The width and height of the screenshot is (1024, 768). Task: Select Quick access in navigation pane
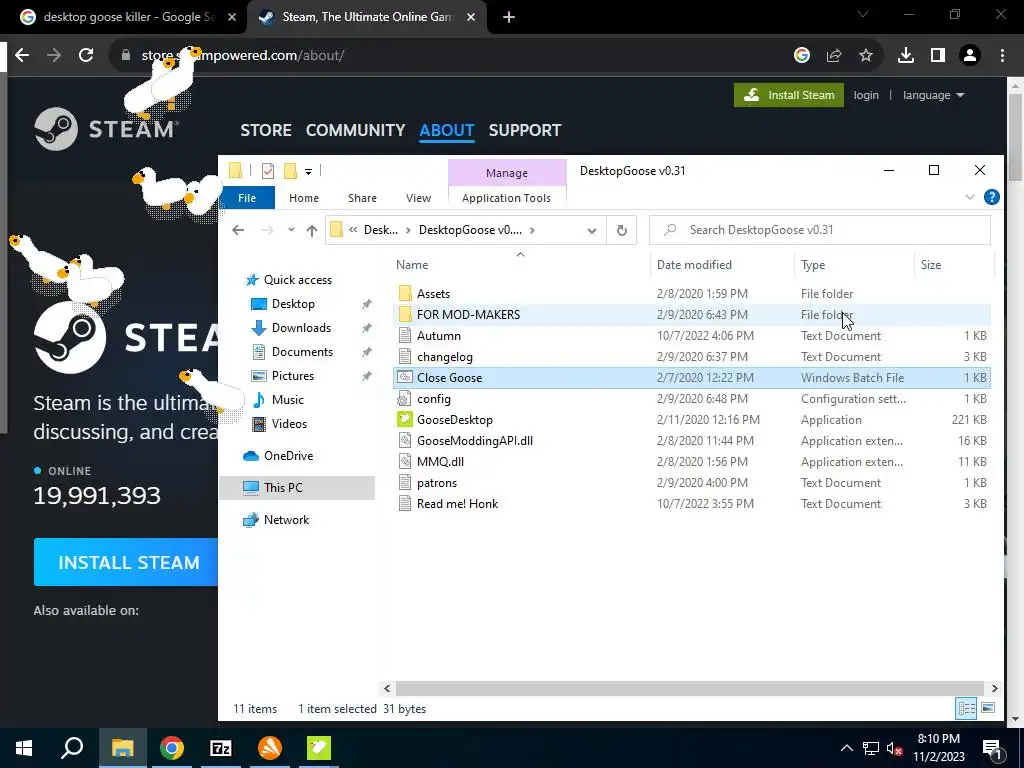pos(298,280)
